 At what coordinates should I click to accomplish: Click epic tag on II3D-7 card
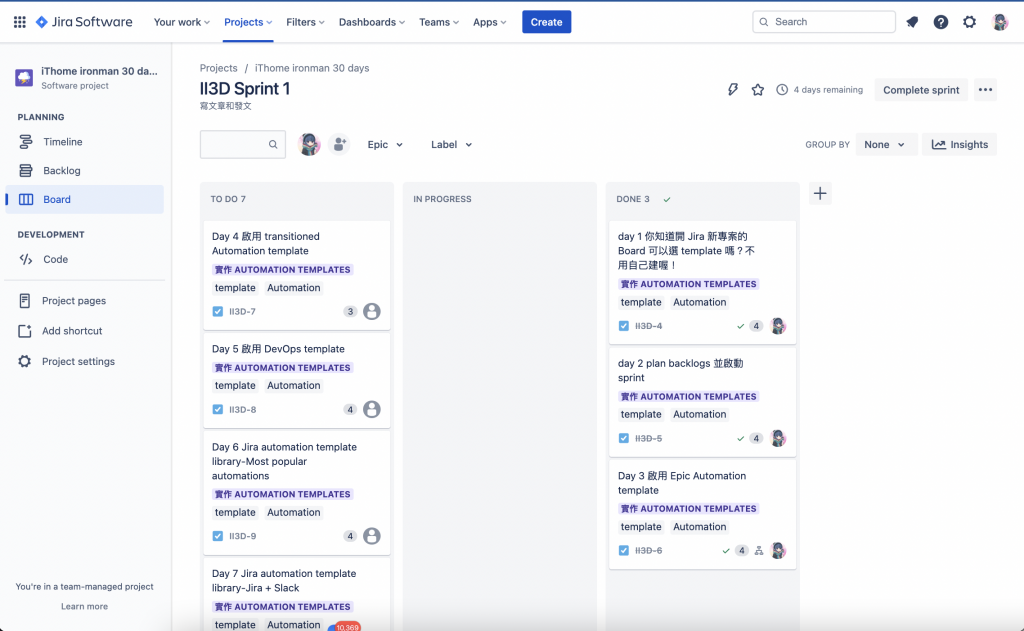coord(282,270)
